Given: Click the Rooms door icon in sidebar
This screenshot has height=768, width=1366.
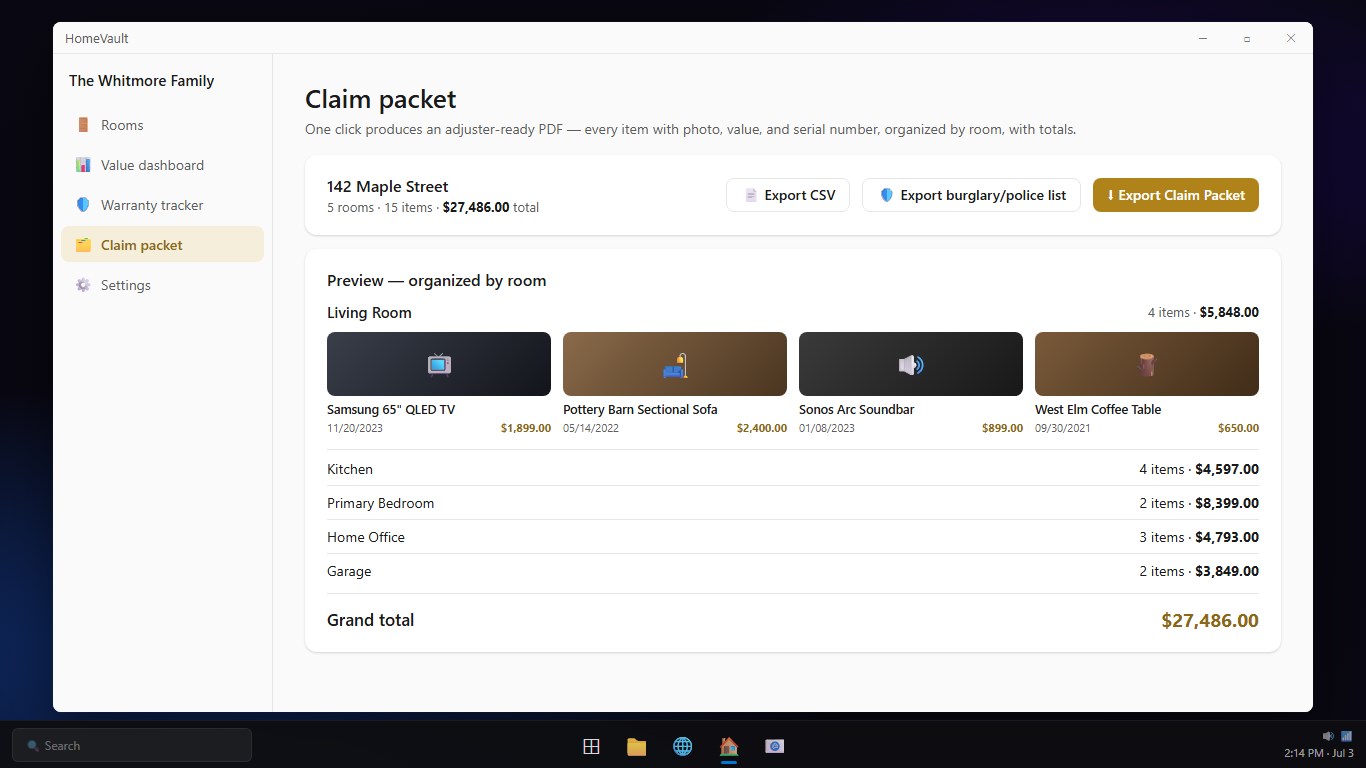Looking at the screenshot, I should click(83, 125).
